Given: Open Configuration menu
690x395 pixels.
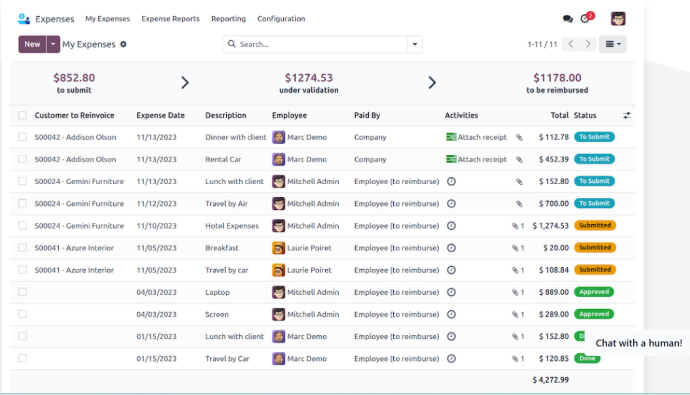Looking at the screenshot, I should coord(281,19).
